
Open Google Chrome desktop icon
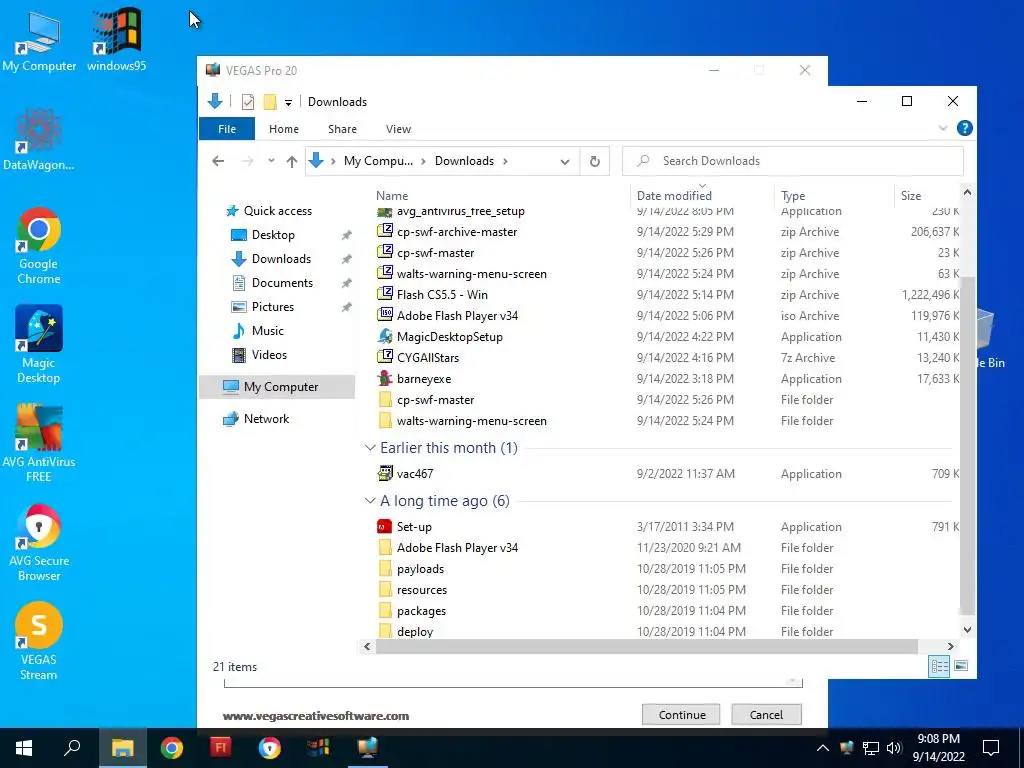39,246
